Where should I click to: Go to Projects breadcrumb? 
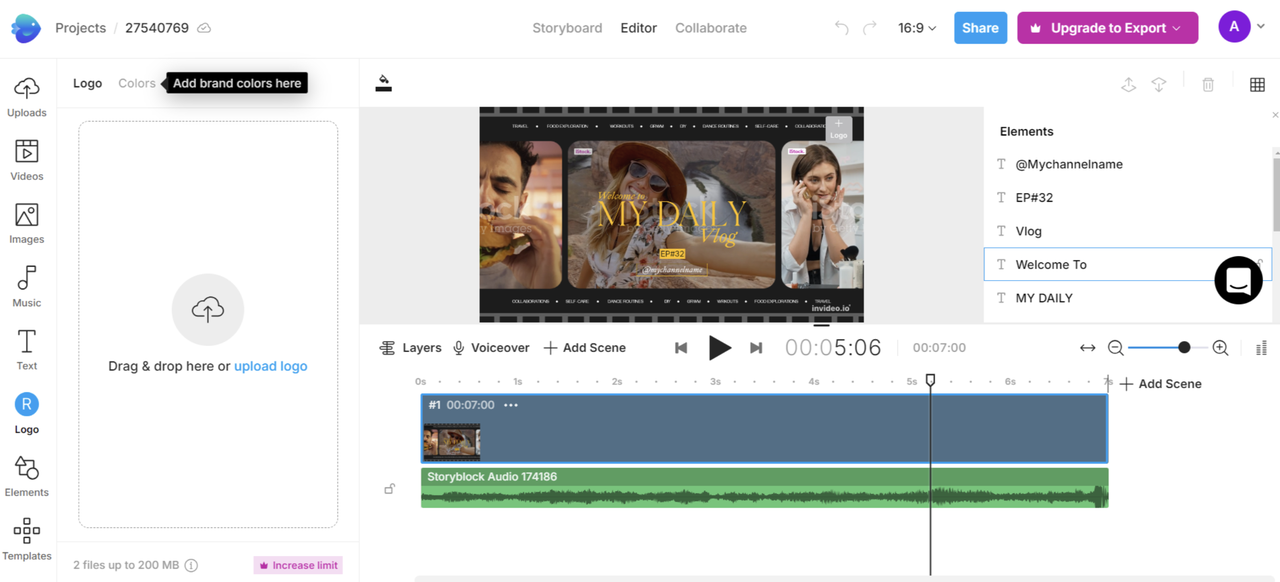tap(80, 28)
